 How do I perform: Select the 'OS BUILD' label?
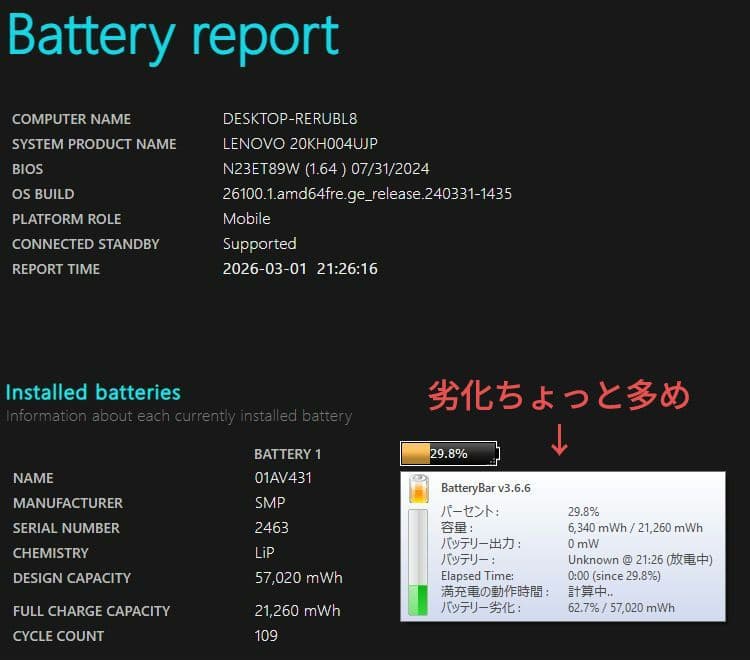pos(43,194)
